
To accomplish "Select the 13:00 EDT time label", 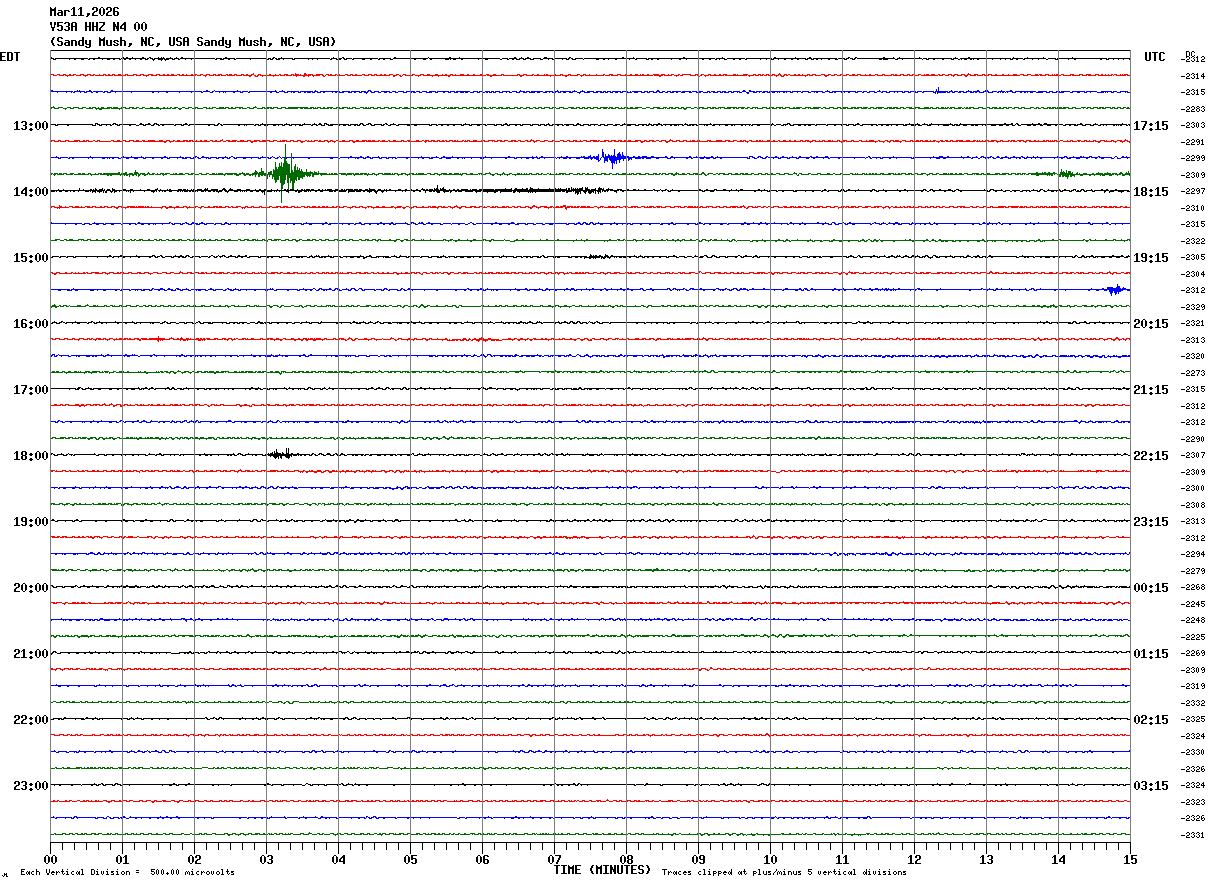I will [30, 125].
